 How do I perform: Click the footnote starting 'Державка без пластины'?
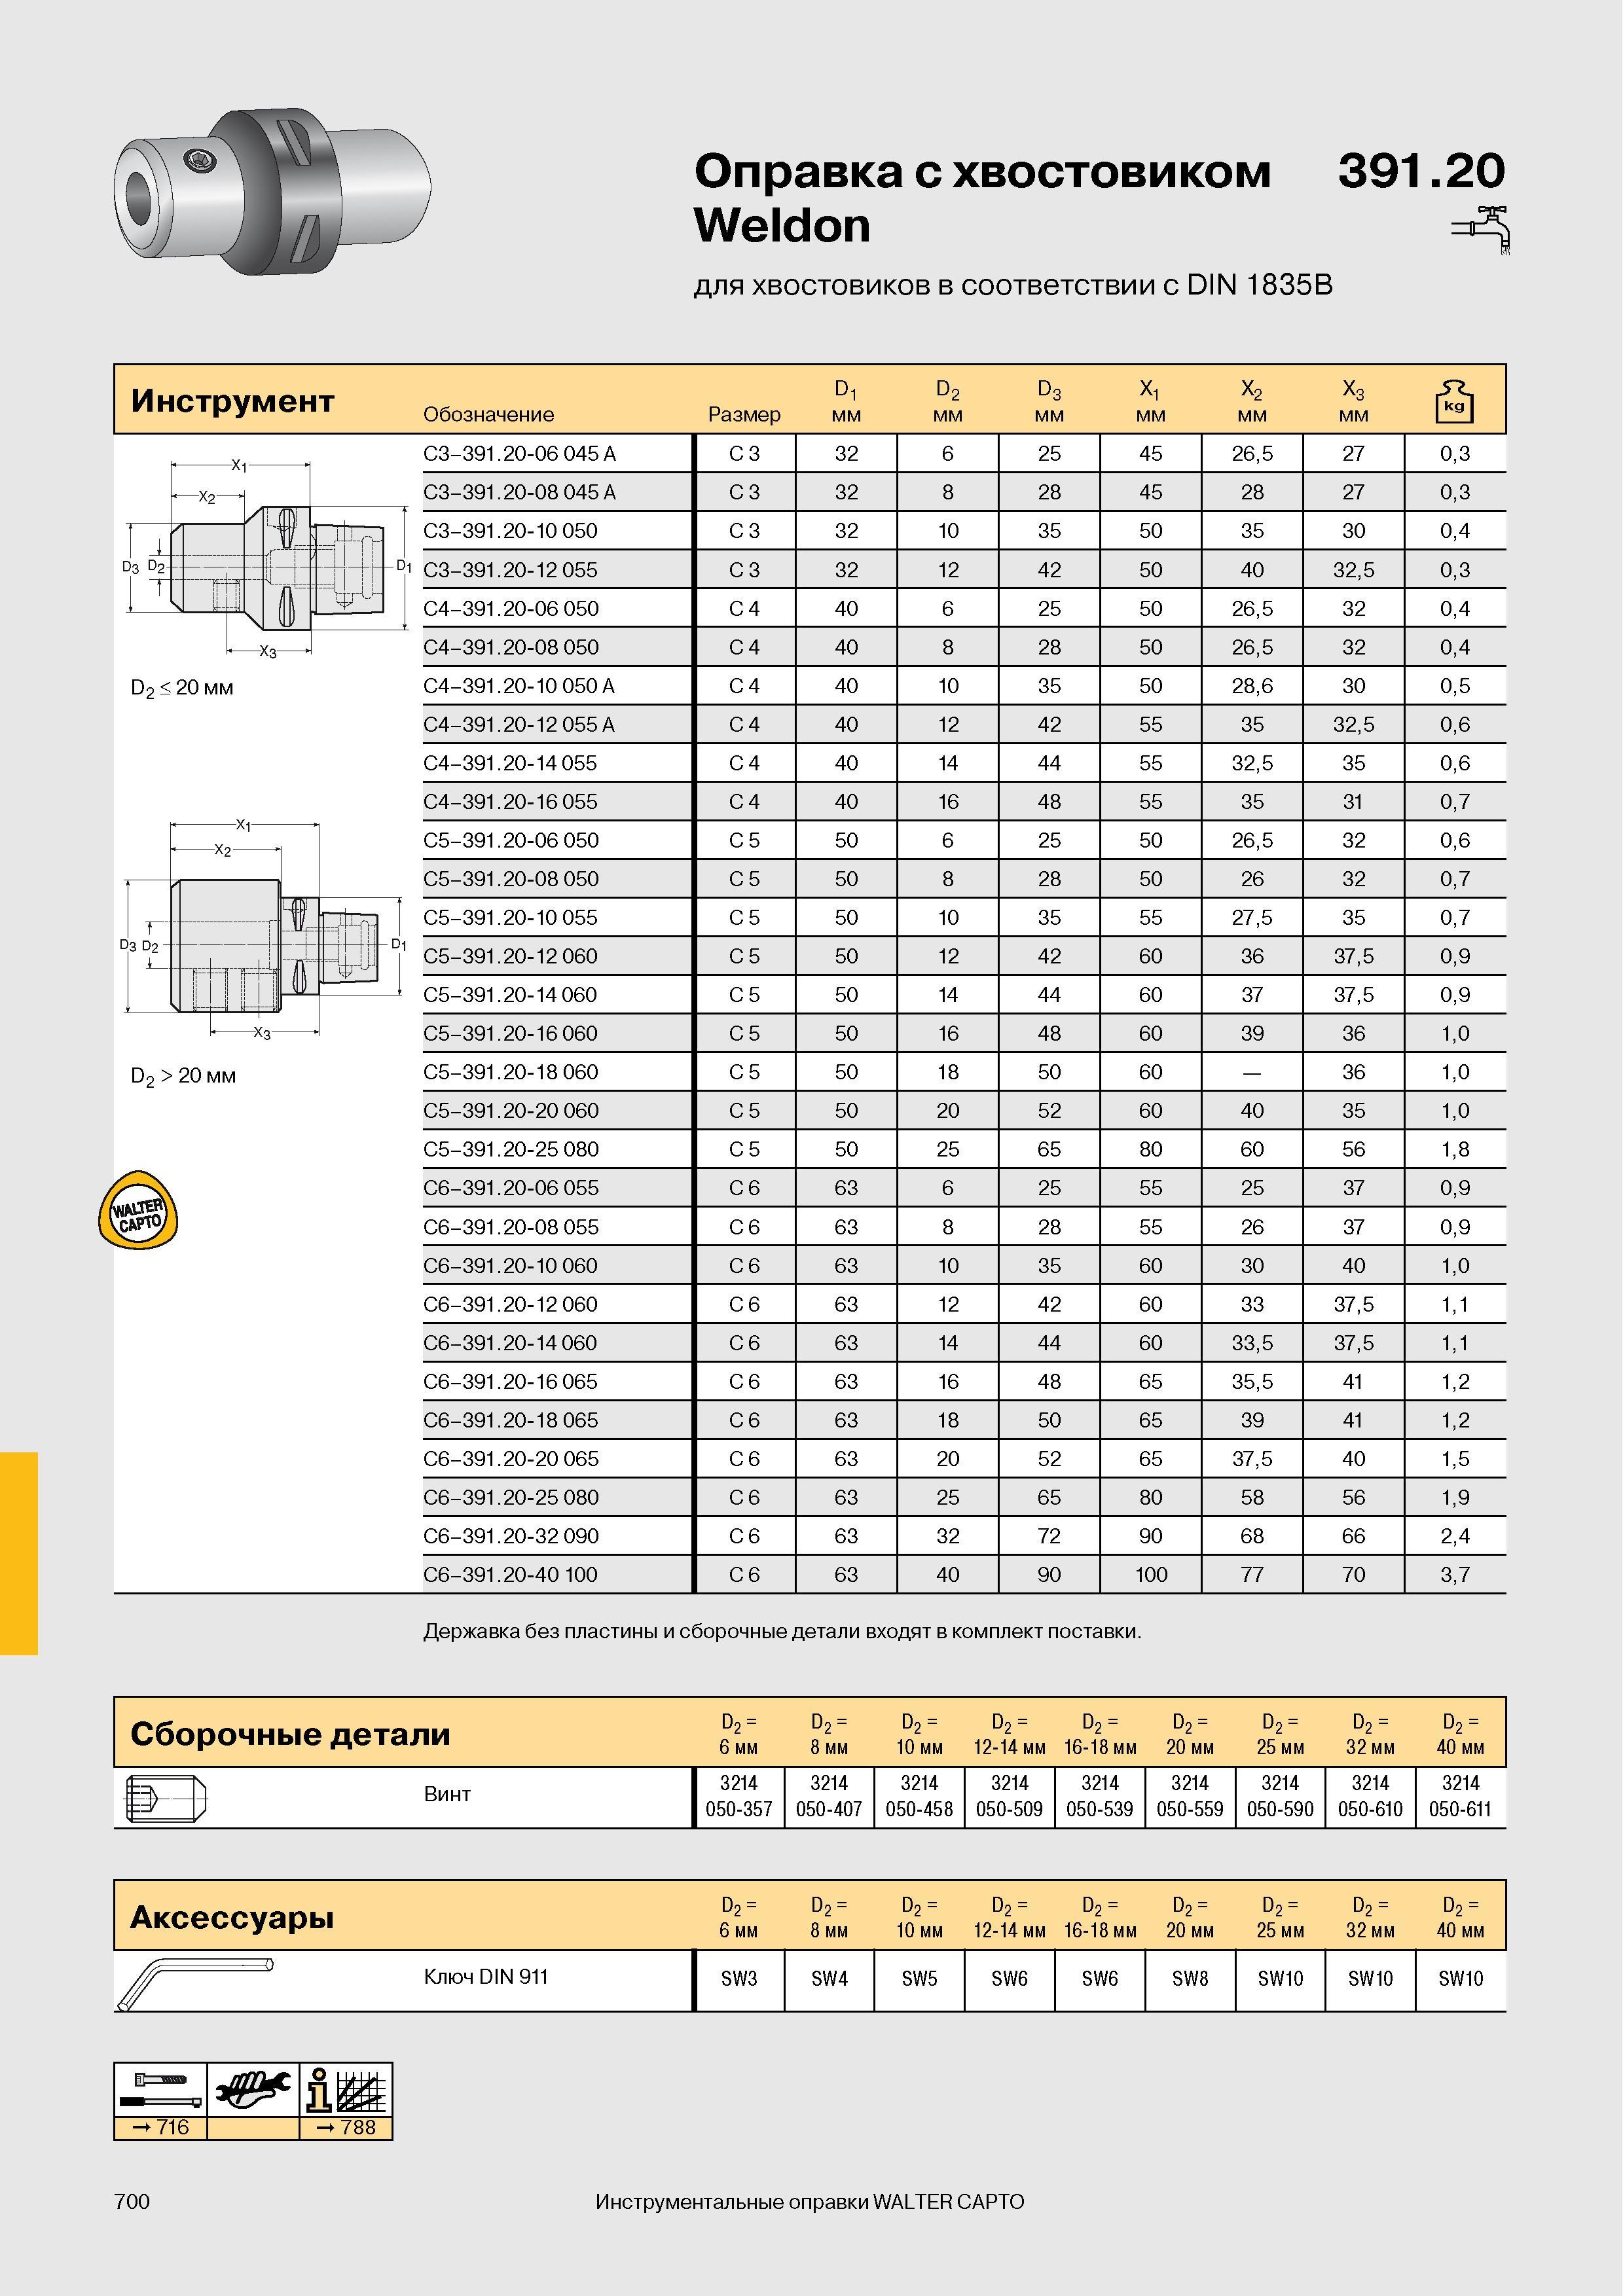(x=782, y=1632)
